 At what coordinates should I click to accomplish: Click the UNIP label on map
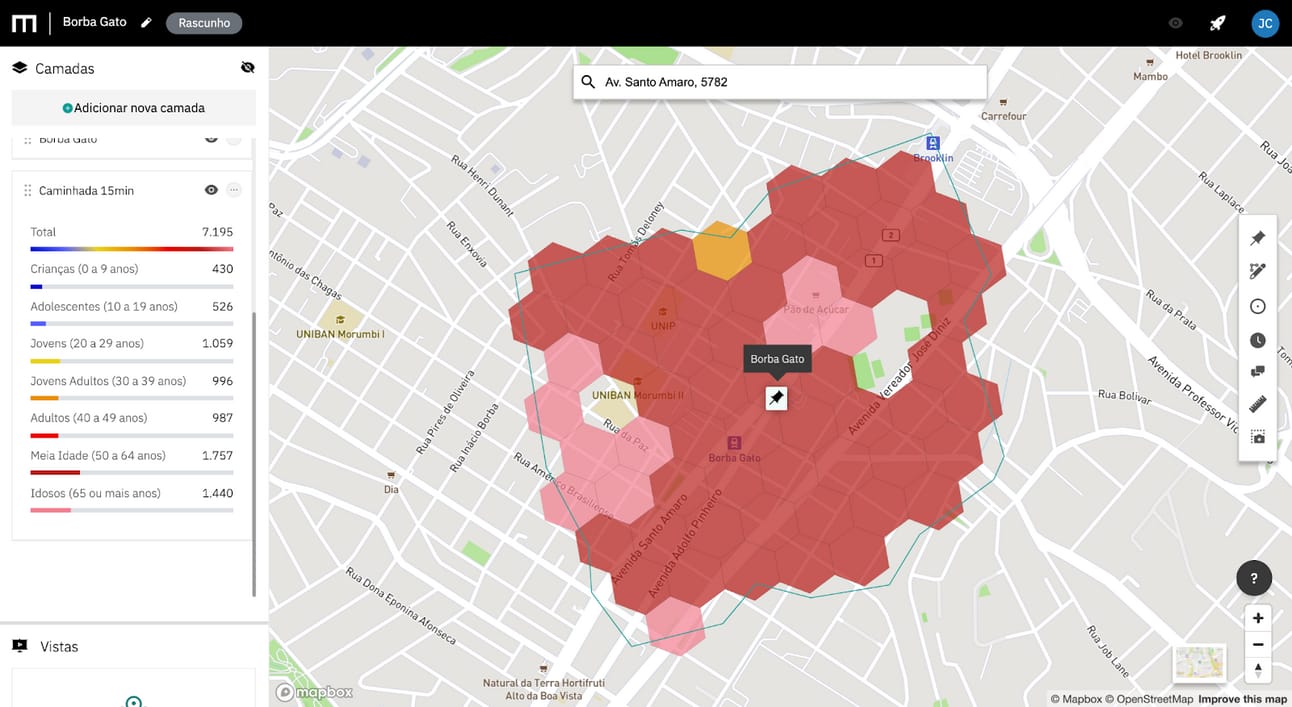(x=663, y=326)
